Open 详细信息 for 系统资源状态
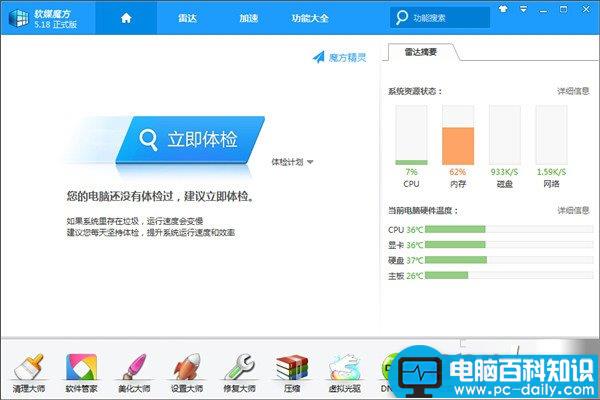This screenshot has height=400, width=600. 573,91
